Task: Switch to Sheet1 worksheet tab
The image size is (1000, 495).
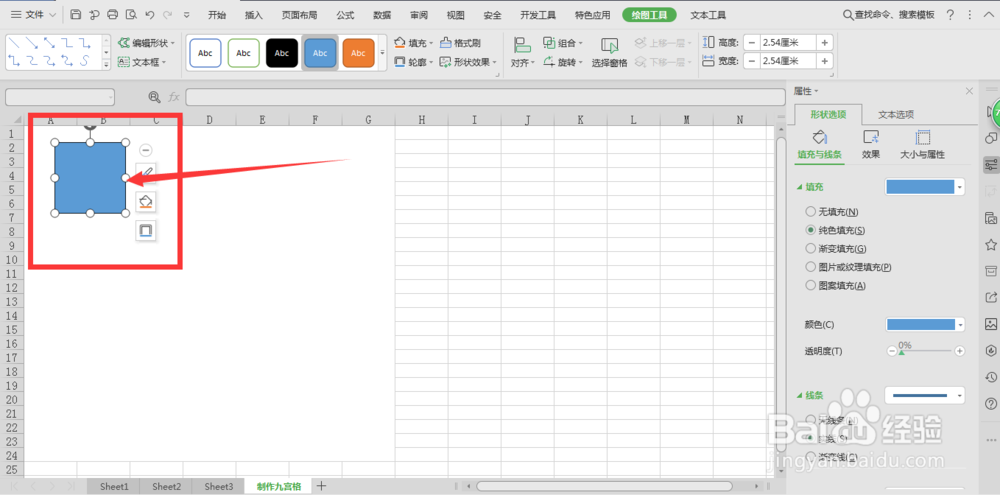Action: tap(114, 486)
